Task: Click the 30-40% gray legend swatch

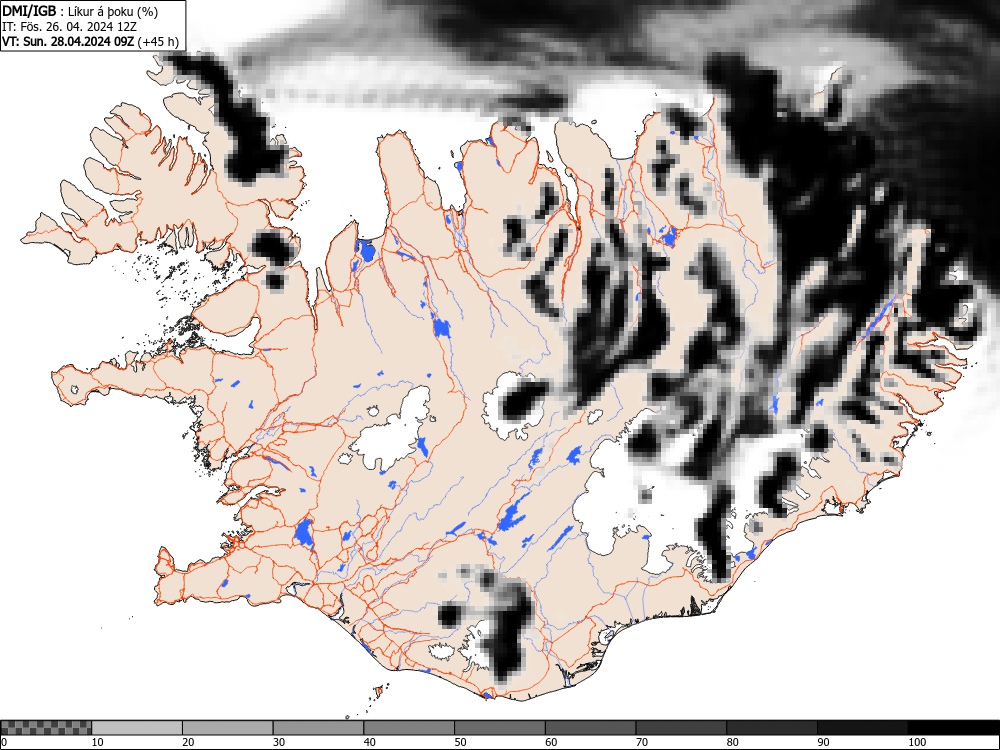Action: [318, 728]
